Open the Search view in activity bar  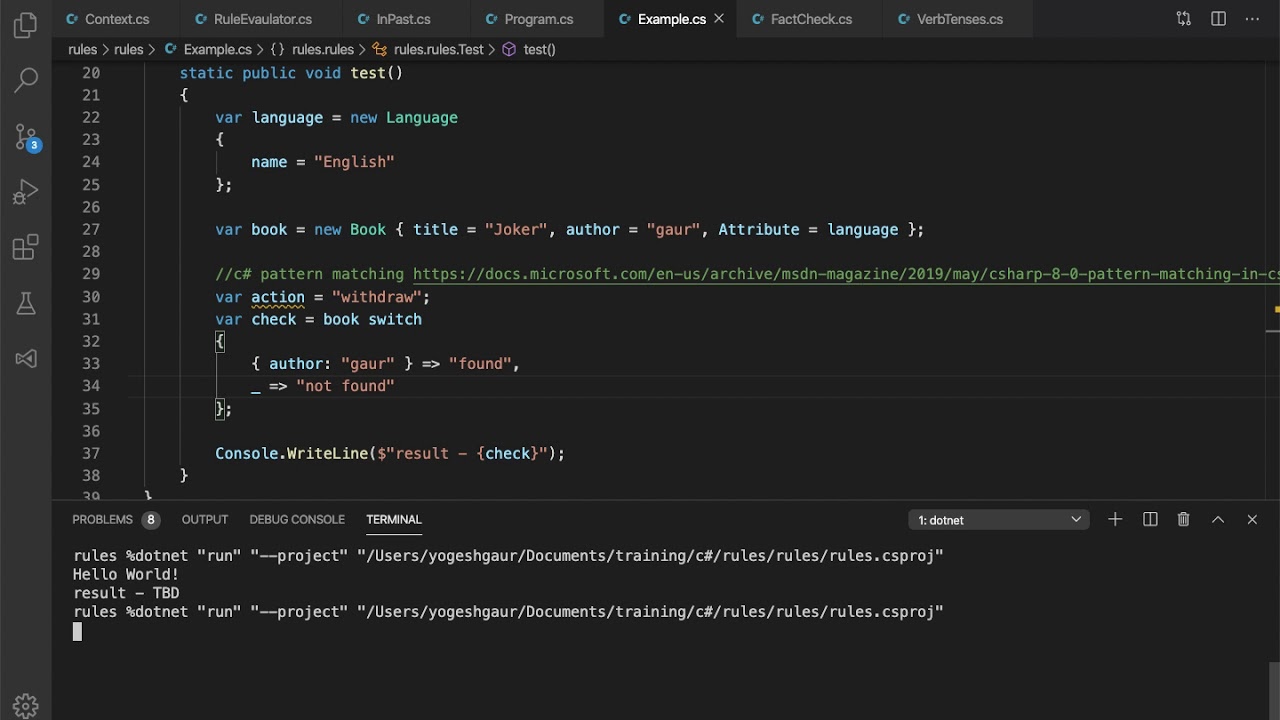point(26,81)
